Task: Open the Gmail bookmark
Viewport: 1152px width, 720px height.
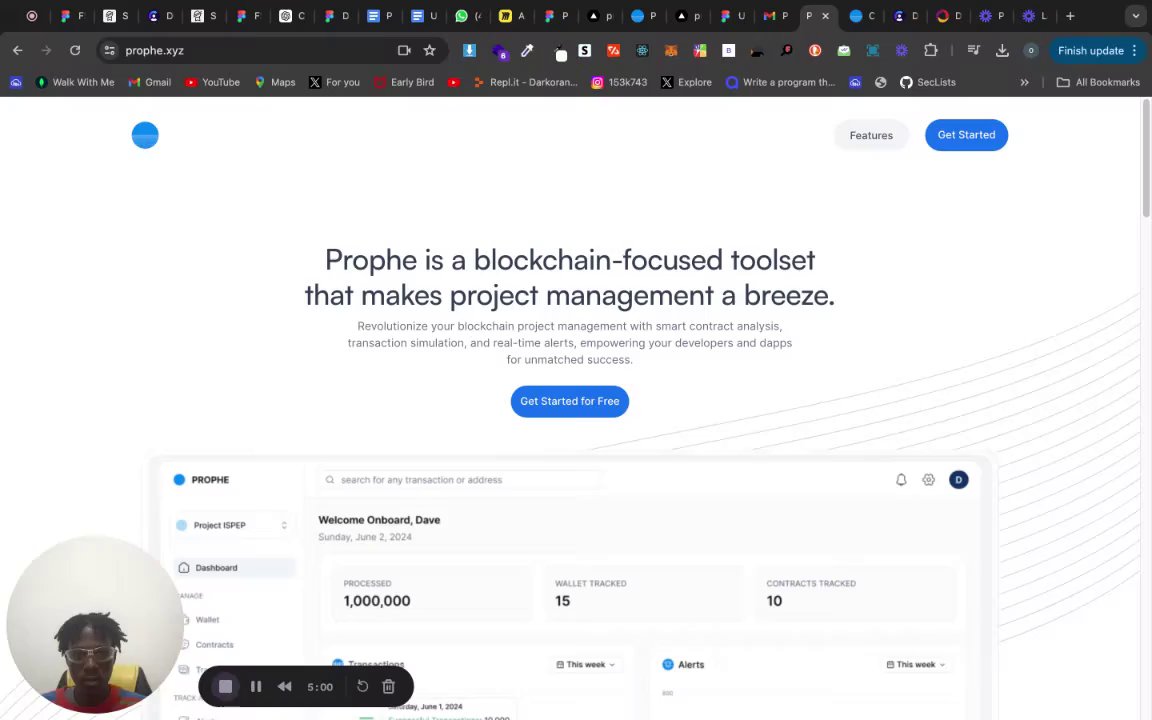Action: (150, 82)
